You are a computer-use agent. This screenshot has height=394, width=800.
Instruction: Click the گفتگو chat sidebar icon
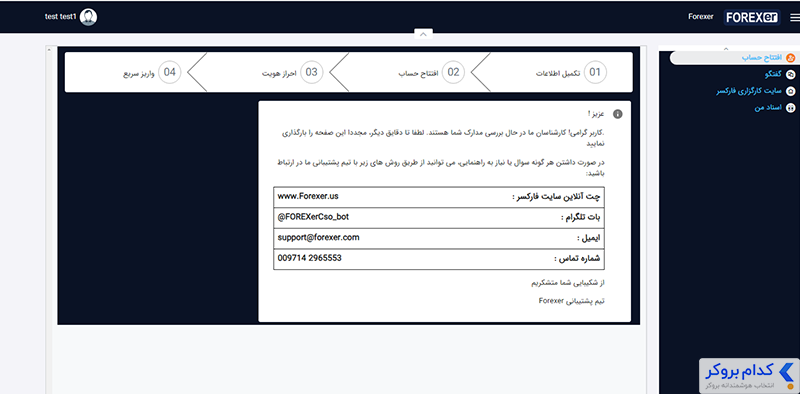791,75
